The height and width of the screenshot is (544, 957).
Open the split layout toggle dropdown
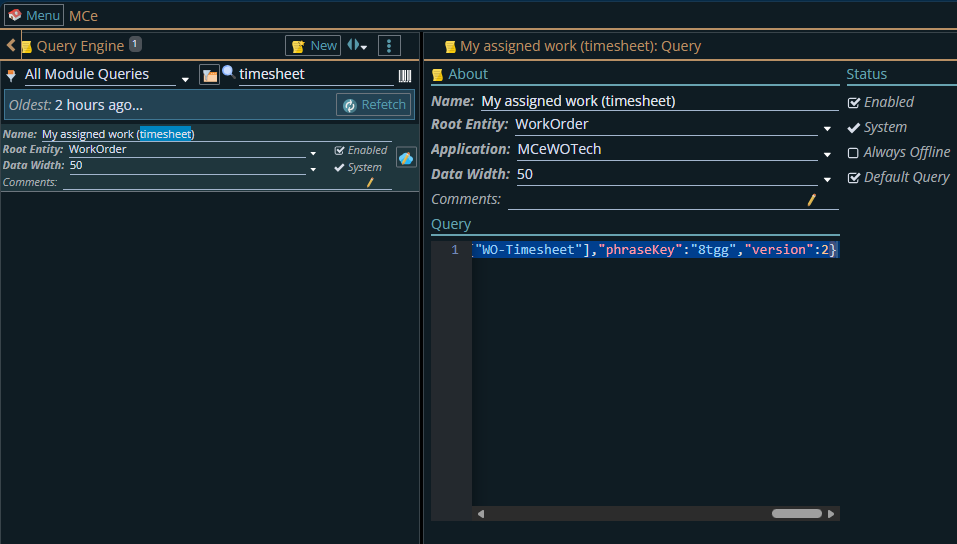(357, 45)
